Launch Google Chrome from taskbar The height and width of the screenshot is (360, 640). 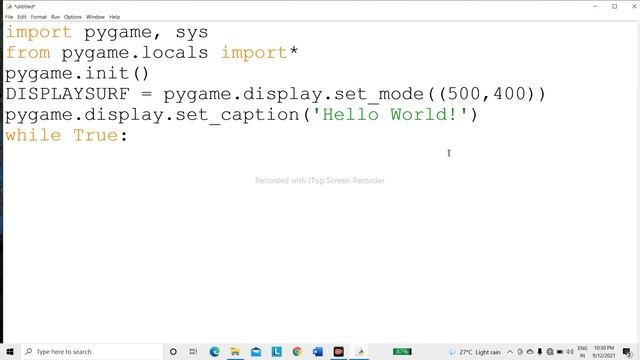(x=297, y=351)
